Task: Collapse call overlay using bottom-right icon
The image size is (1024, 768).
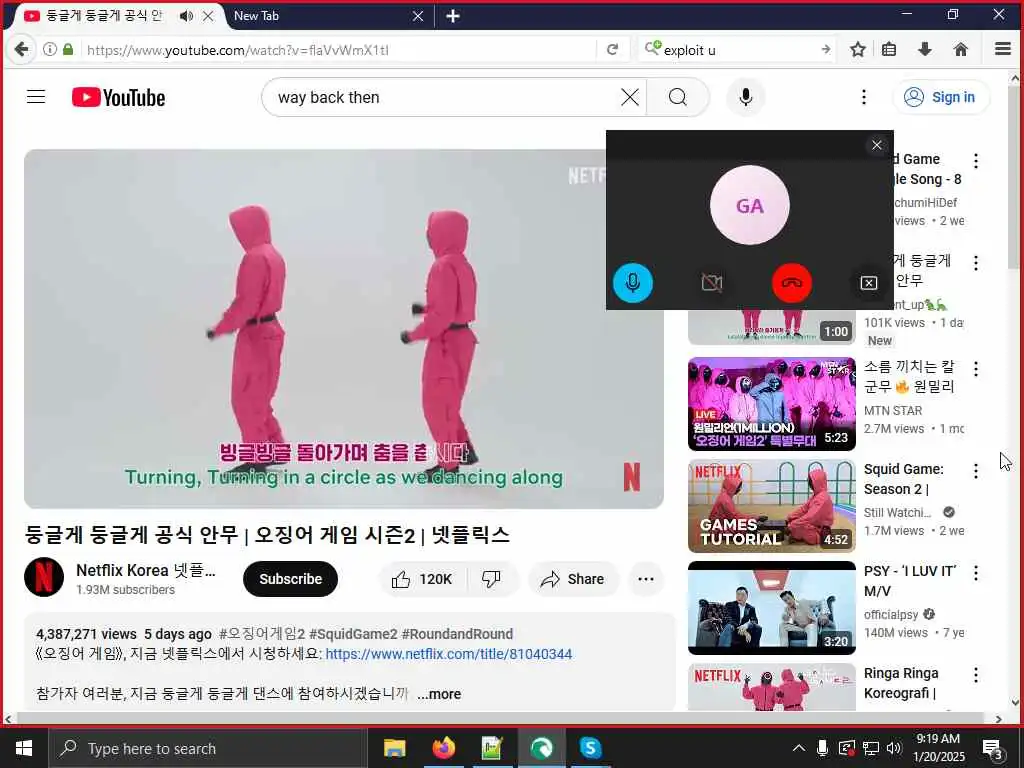Action: (x=869, y=283)
